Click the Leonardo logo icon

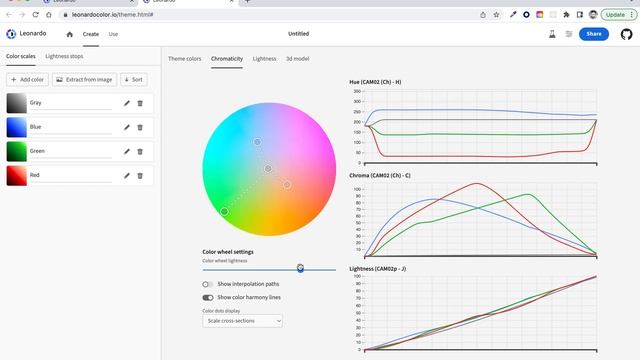11,34
